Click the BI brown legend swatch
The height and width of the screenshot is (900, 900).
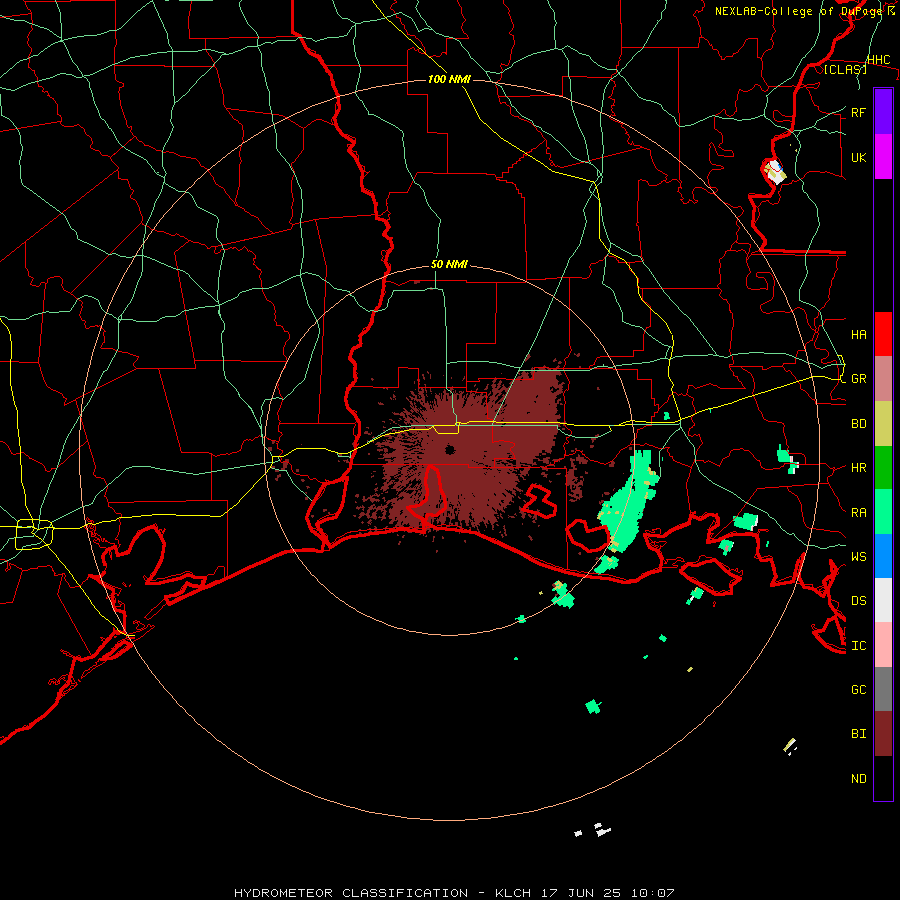pos(883,734)
